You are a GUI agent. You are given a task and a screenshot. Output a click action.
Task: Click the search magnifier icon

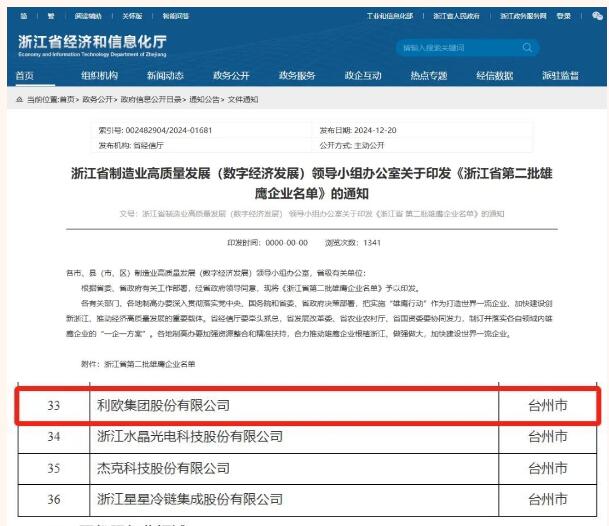(x=527, y=48)
